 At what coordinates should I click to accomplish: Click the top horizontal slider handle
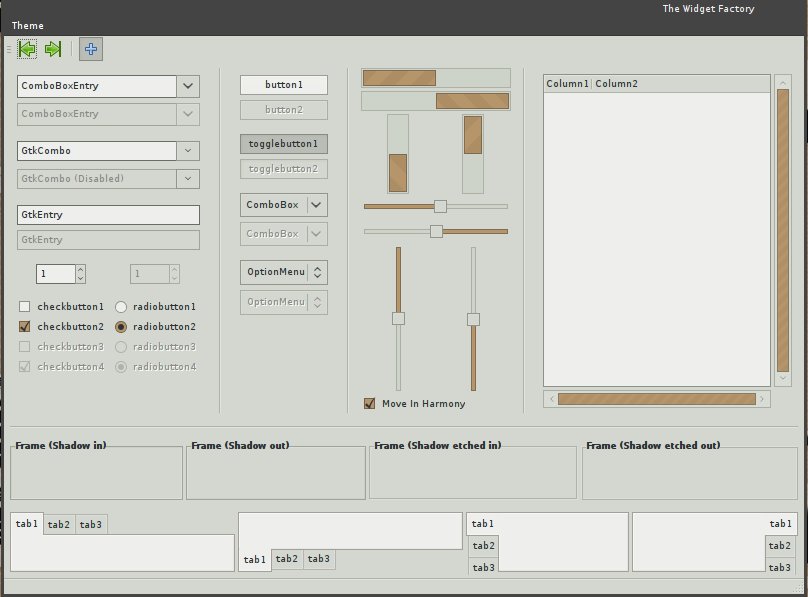440,207
